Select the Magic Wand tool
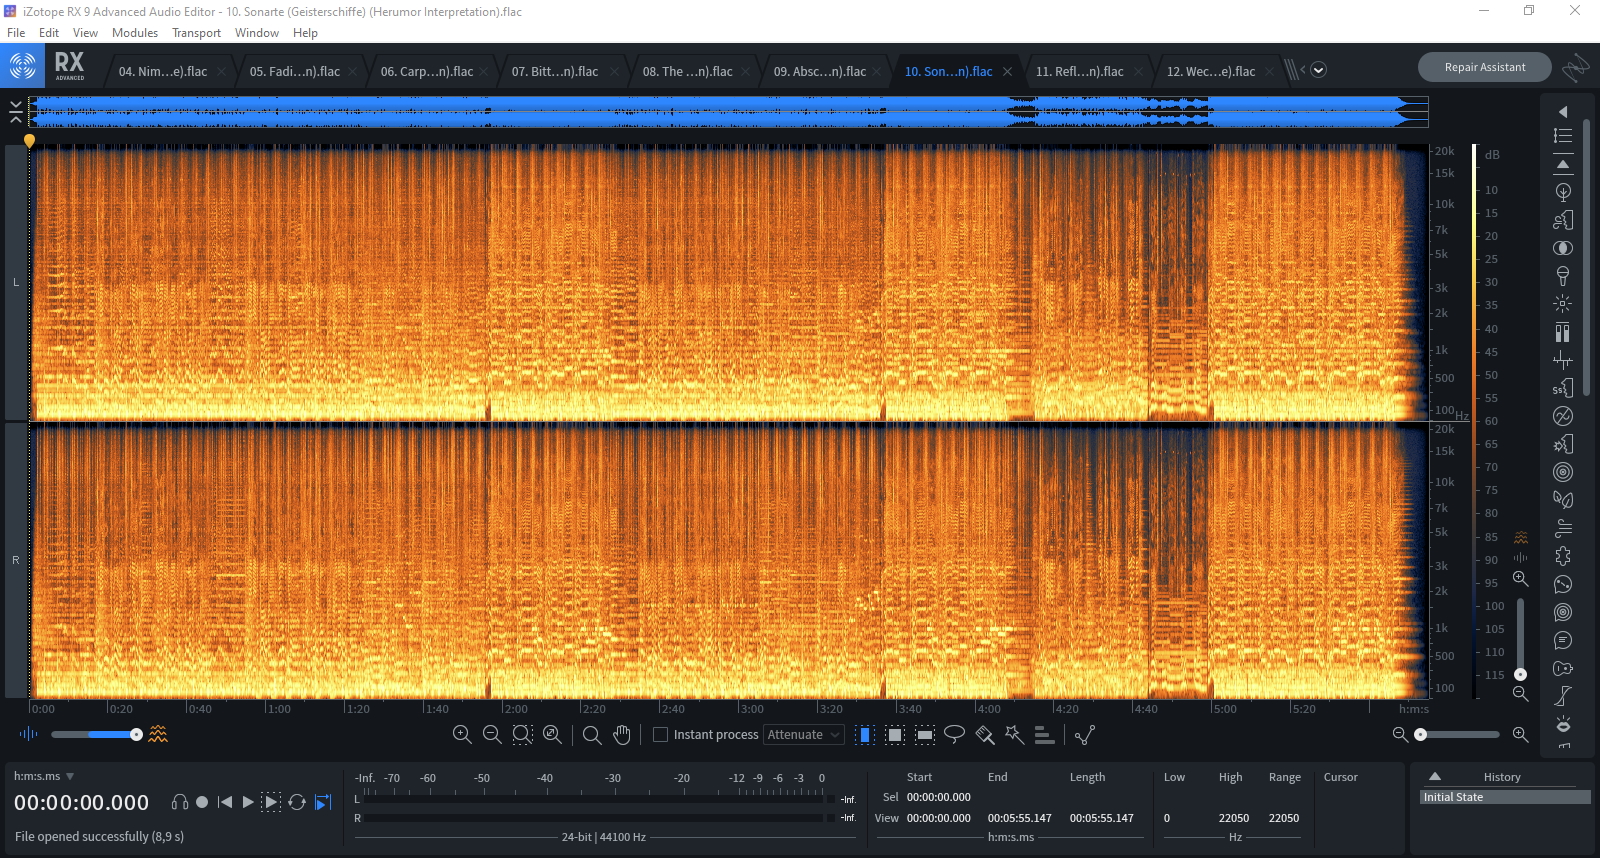1600x858 pixels. (1014, 735)
